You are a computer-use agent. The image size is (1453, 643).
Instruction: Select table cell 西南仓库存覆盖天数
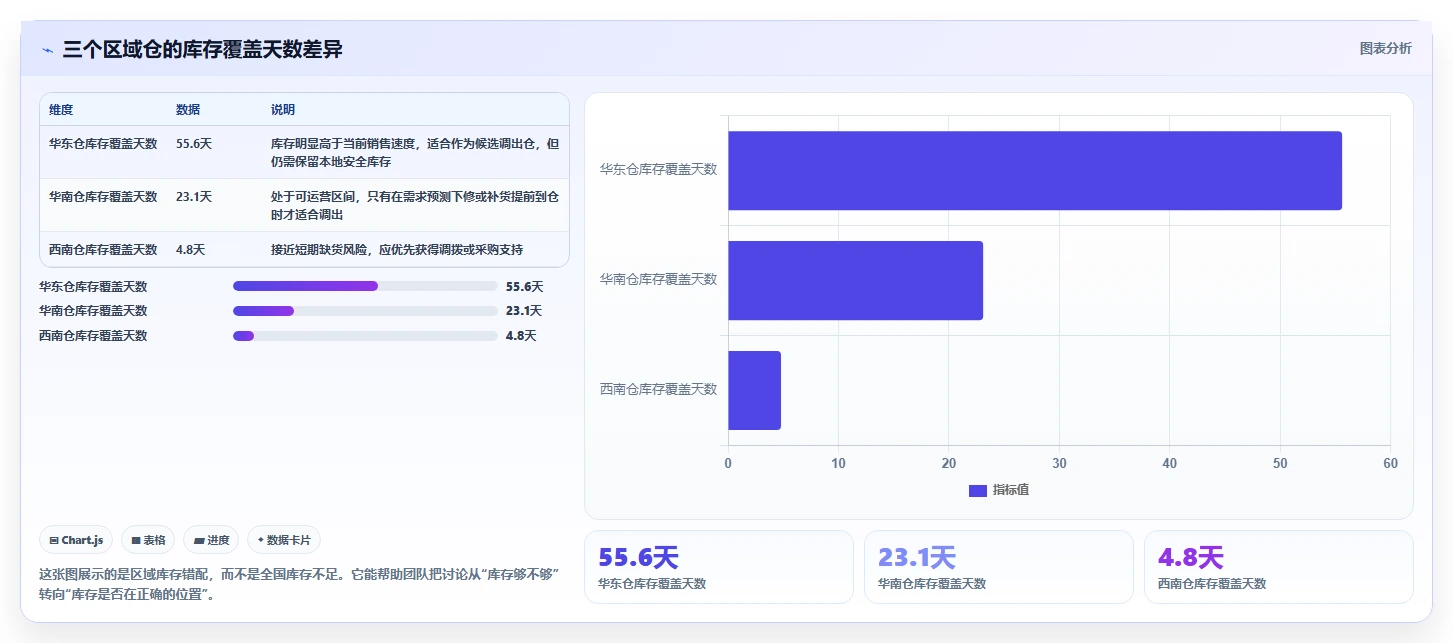point(103,250)
